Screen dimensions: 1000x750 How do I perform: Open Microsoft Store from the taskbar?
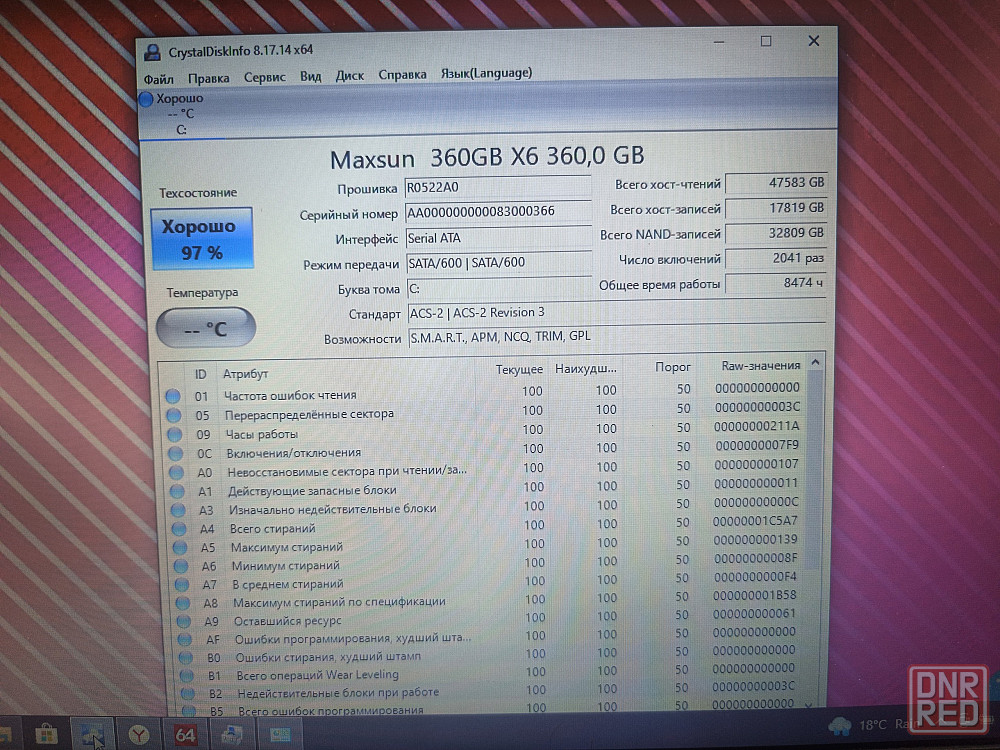point(46,735)
